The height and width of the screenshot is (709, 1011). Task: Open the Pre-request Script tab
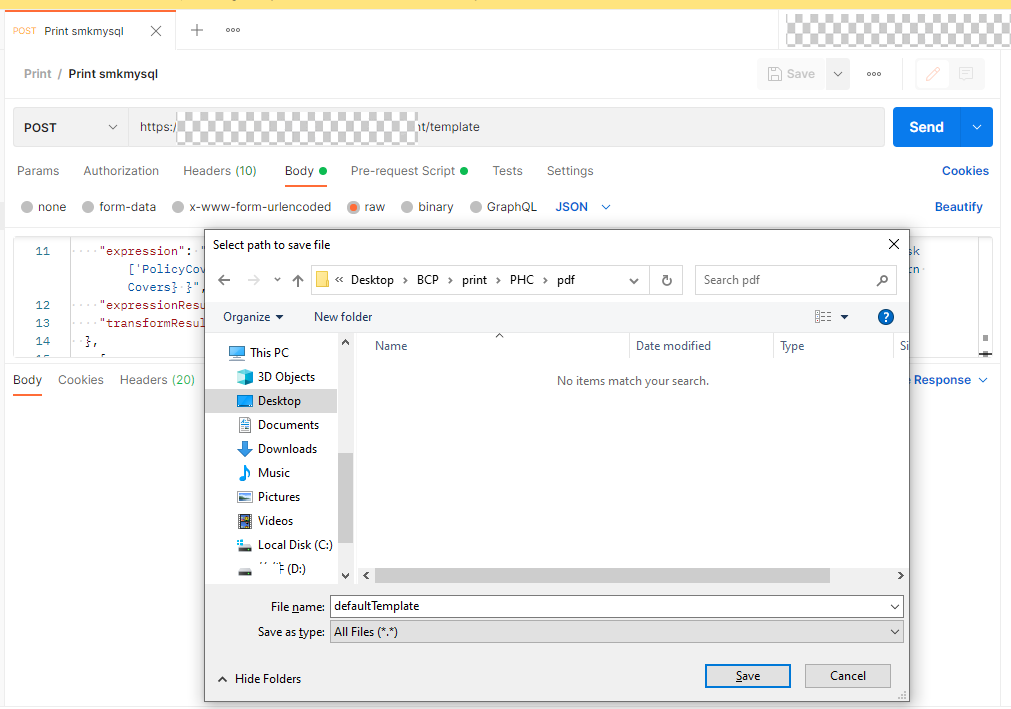click(x=402, y=171)
